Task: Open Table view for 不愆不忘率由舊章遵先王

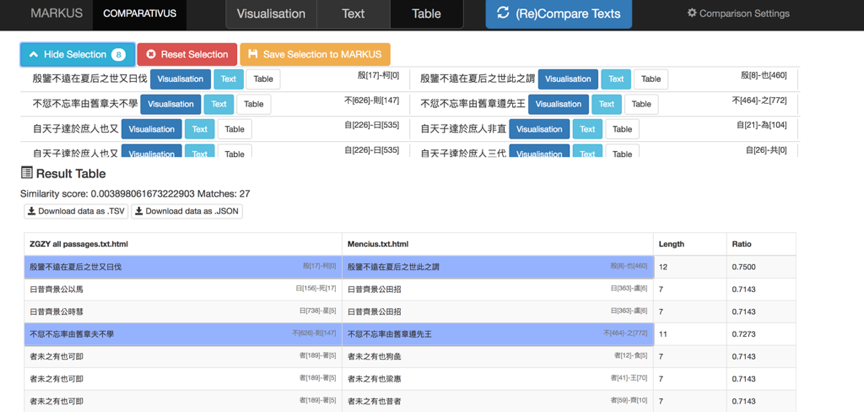Action: pos(641,104)
